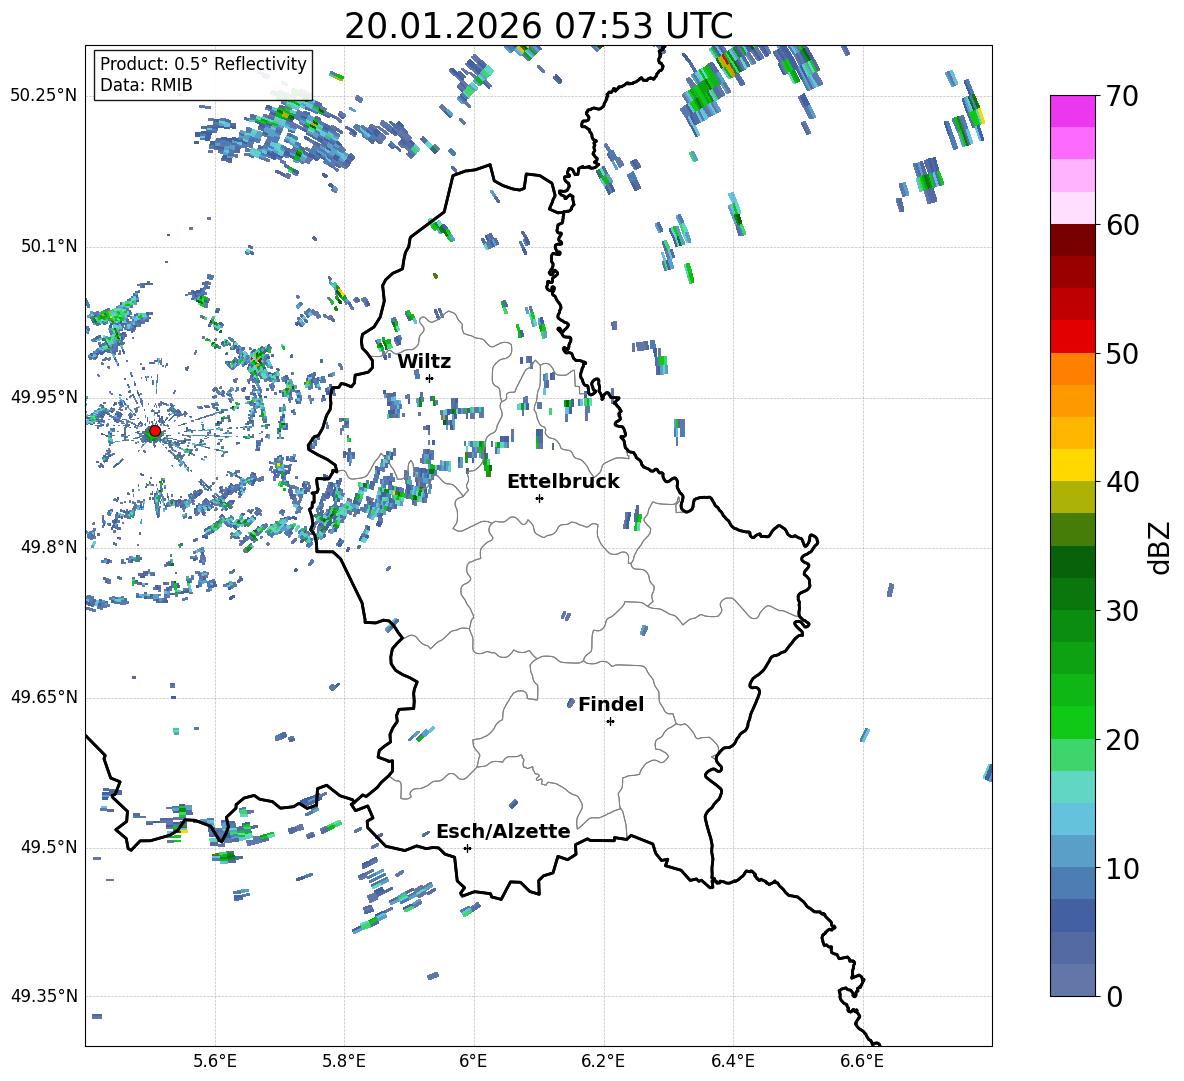Click the dBZ colorbar axis label
The height and width of the screenshot is (1081, 1184).
1159,547
